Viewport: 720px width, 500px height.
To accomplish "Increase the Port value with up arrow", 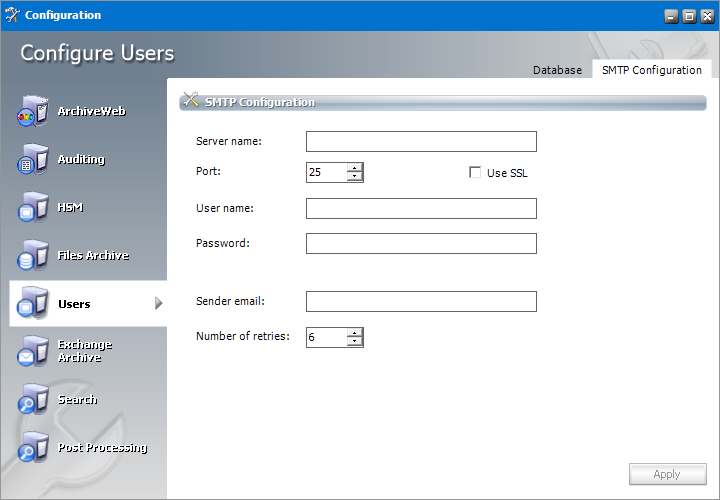I will [354, 168].
